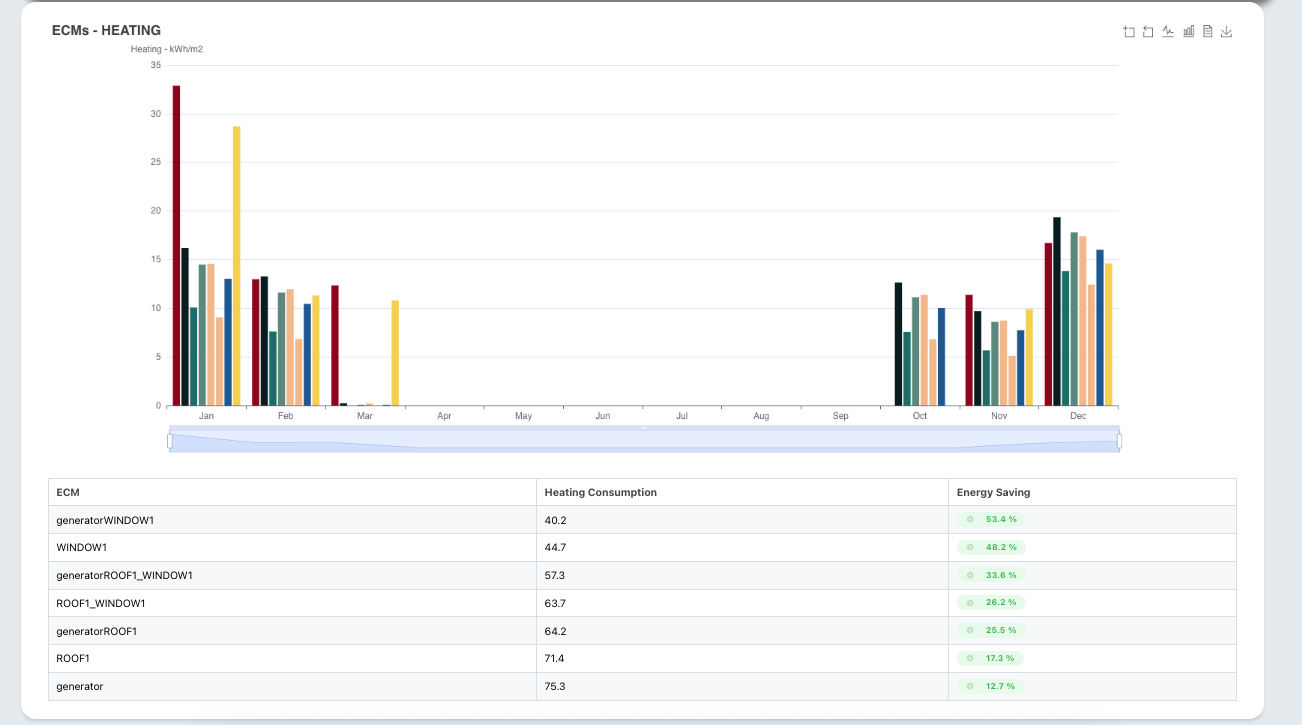Click the yellow bar in March
The height and width of the screenshot is (725, 1302).
395,353
